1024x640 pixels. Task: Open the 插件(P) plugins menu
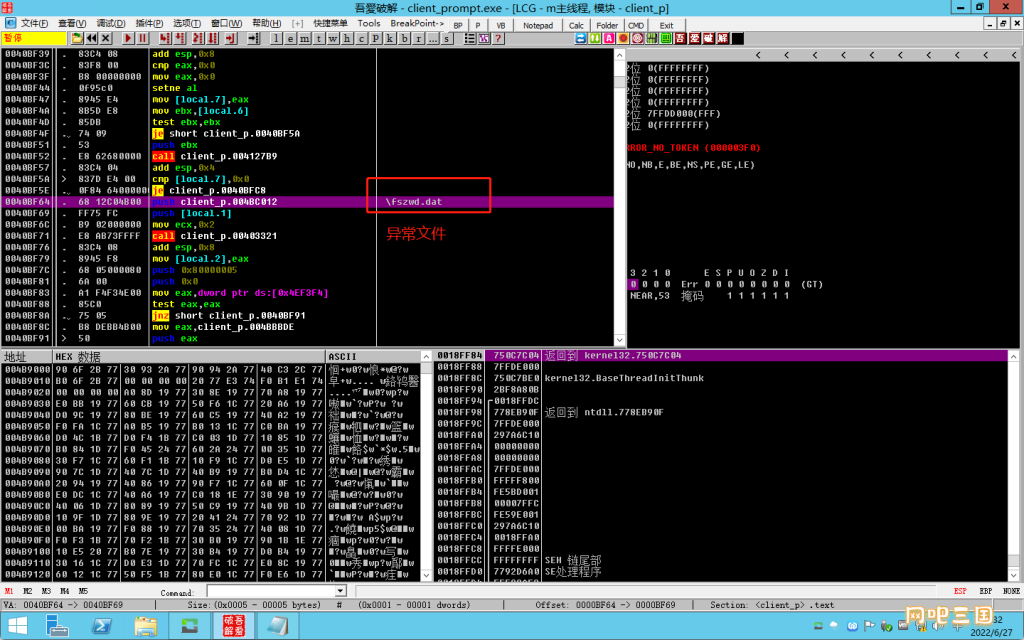click(149, 24)
